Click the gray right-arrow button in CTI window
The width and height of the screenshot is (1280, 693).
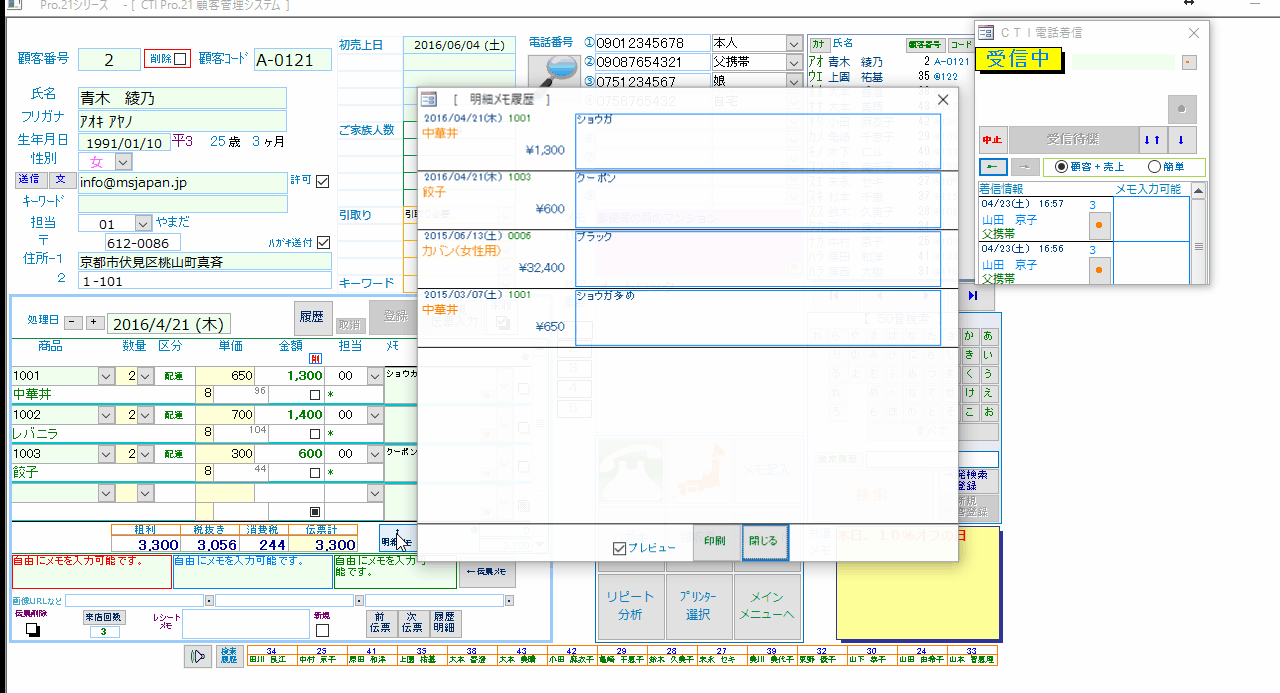click(1023, 168)
